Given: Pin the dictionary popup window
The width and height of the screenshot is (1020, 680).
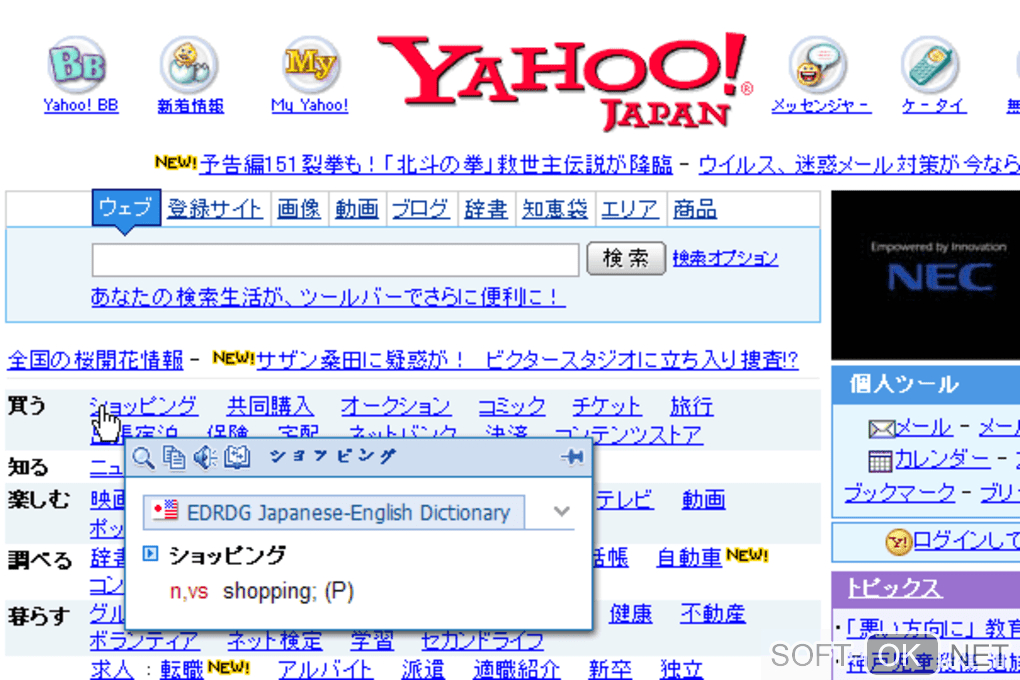Looking at the screenshot, I should [x=572, y=457].
